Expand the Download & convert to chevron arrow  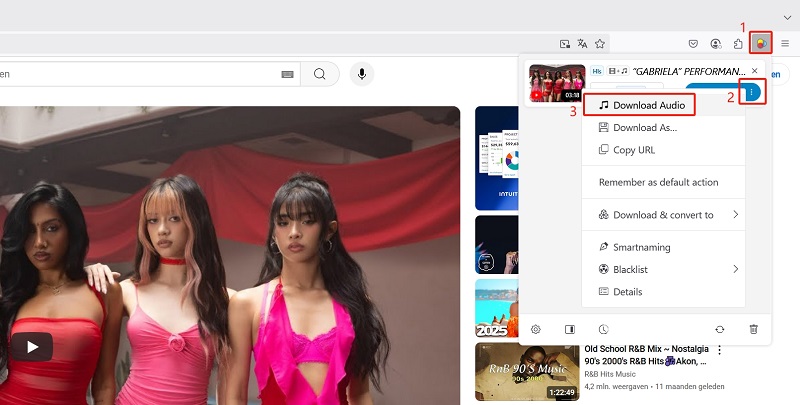[x=736, y=215]
